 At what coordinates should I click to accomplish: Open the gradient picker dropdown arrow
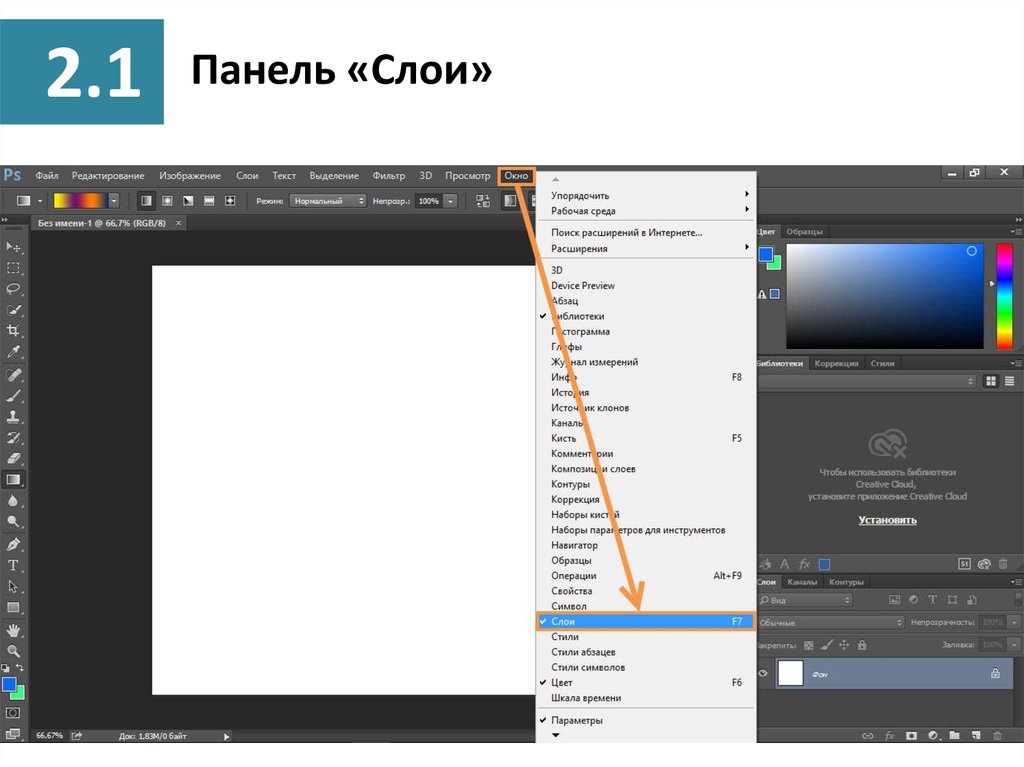pos(113,201)
